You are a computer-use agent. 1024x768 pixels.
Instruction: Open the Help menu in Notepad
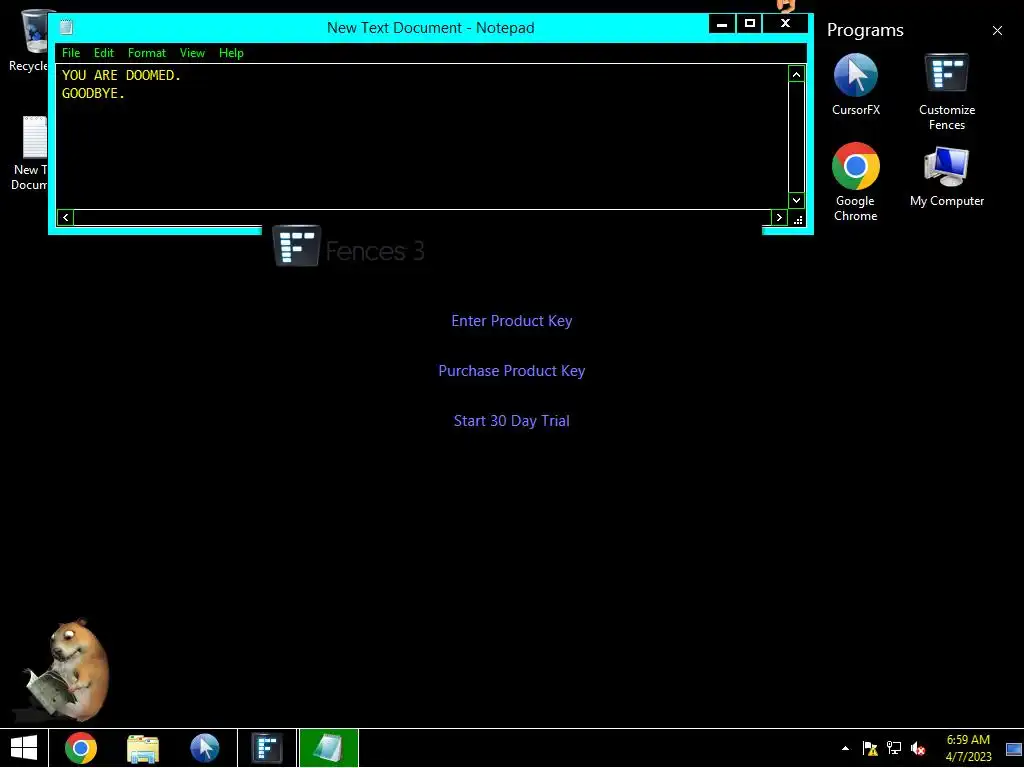(x=231, y=53)
